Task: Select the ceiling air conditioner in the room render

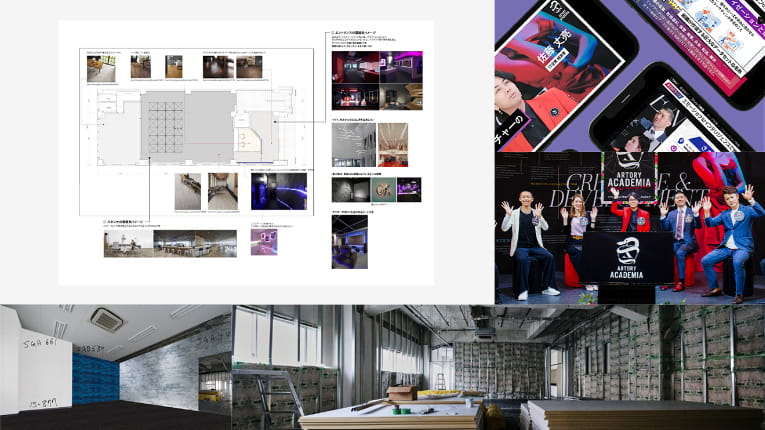Action: point(106,319)
